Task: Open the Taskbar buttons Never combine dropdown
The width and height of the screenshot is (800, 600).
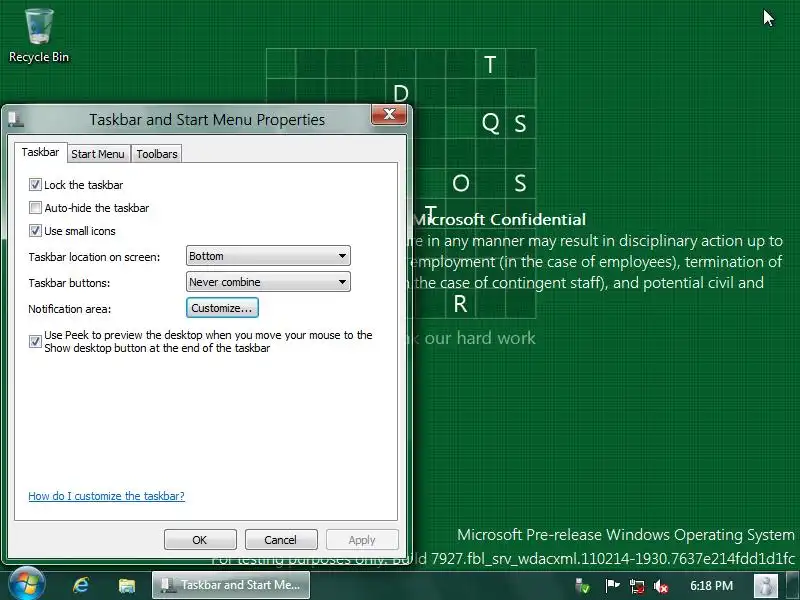Action: [268, 282]
